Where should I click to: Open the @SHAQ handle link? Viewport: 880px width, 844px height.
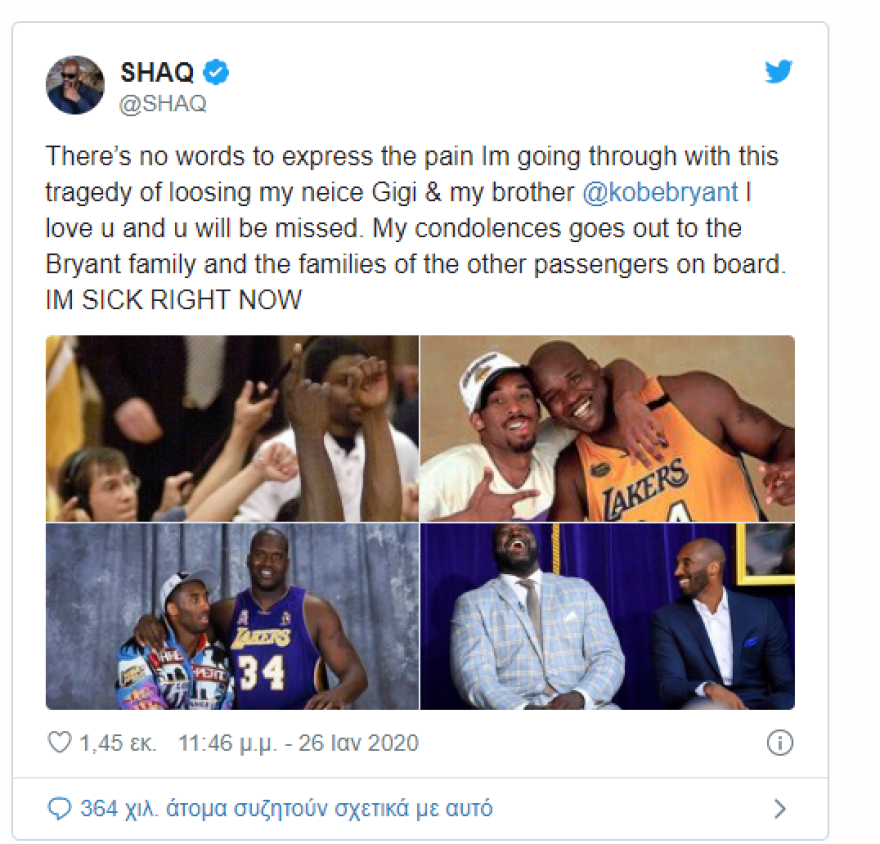point(163,103)
